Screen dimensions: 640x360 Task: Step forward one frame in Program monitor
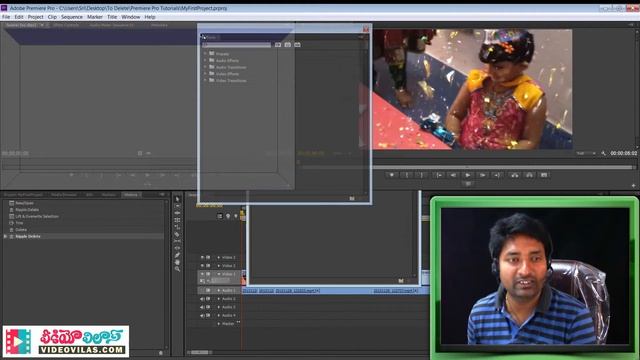(482, 175)
